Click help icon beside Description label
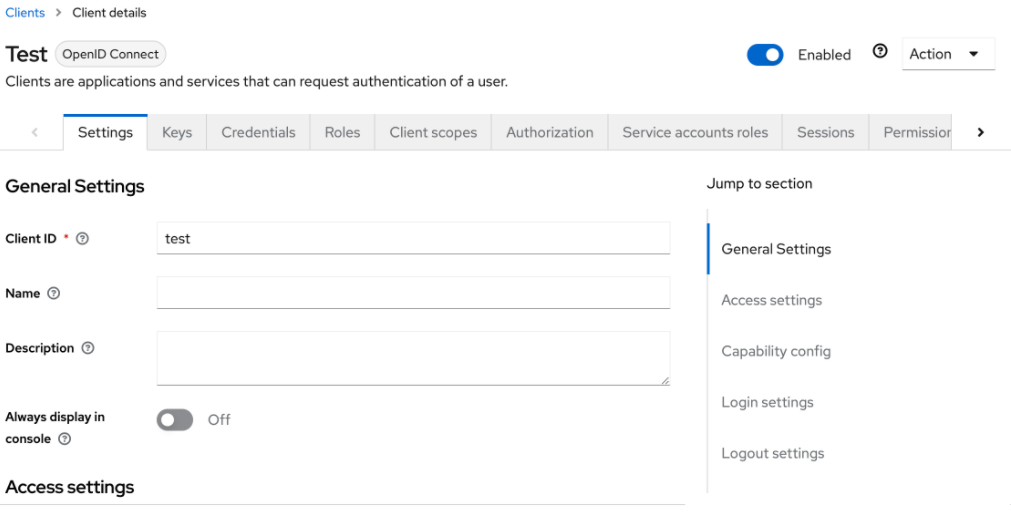Image resolution: width=1011 pixels, height=516 pixels. point(88,349)
